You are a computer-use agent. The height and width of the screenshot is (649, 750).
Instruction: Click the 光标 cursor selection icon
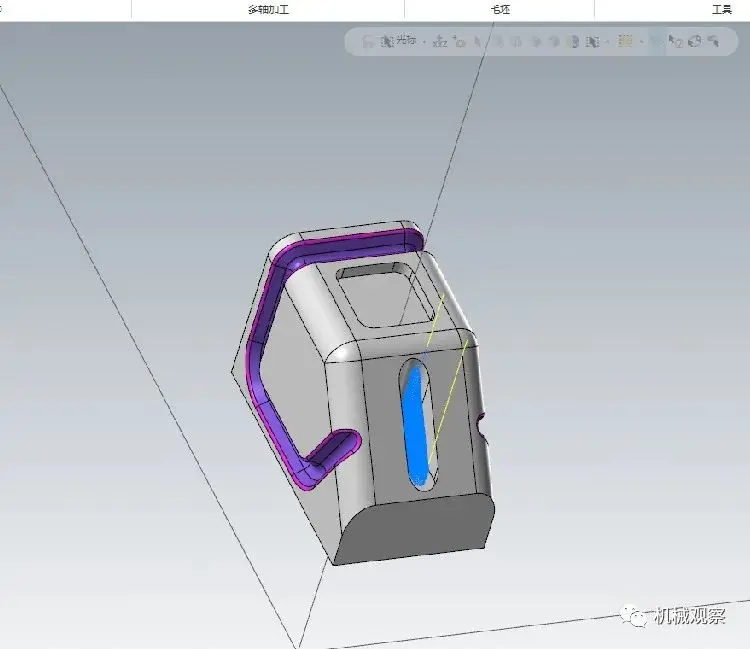(387, 42)
